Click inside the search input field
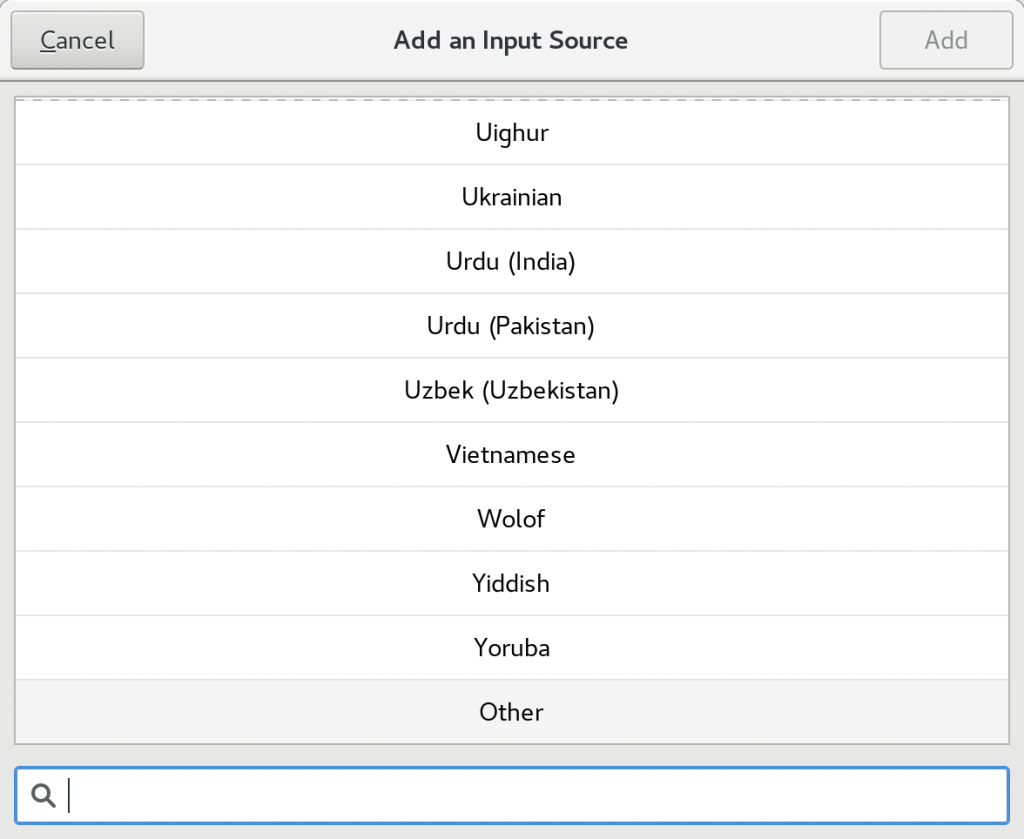 pos(400,794)
